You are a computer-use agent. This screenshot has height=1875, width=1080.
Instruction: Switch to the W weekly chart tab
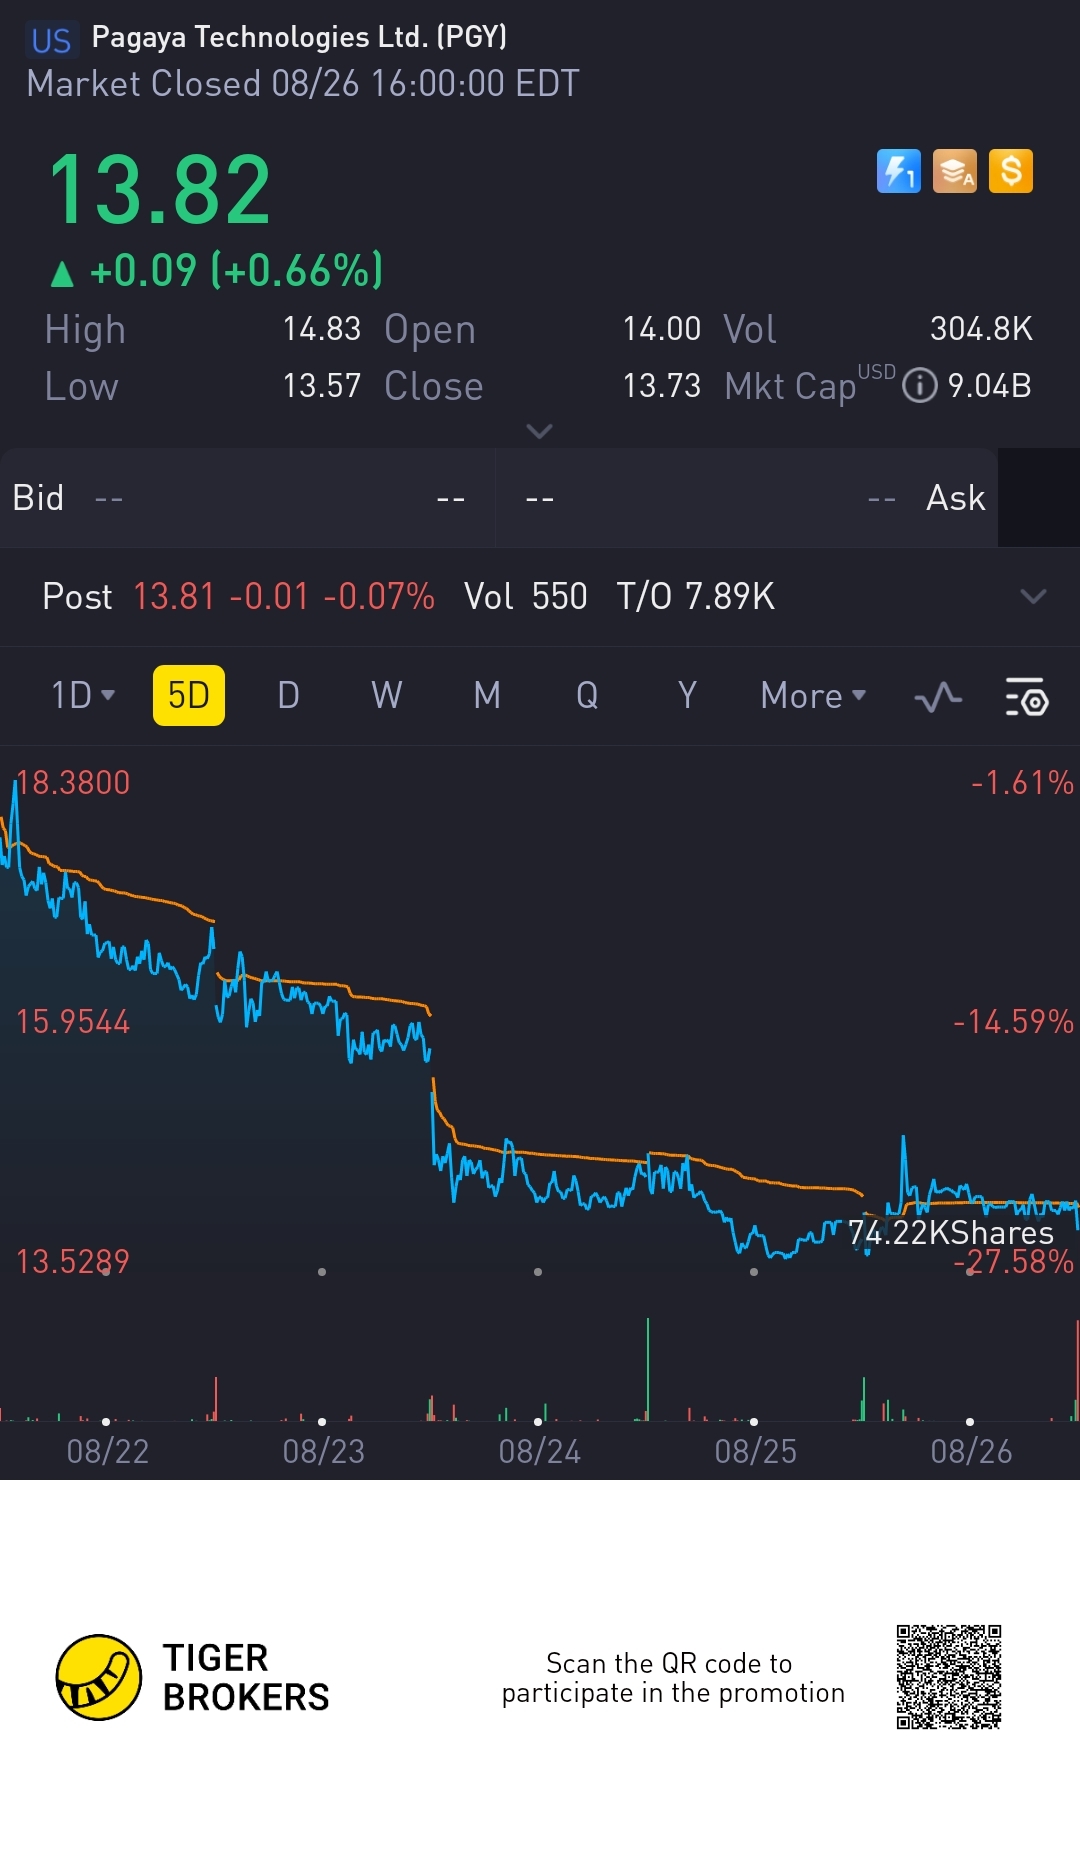[387, 695]
